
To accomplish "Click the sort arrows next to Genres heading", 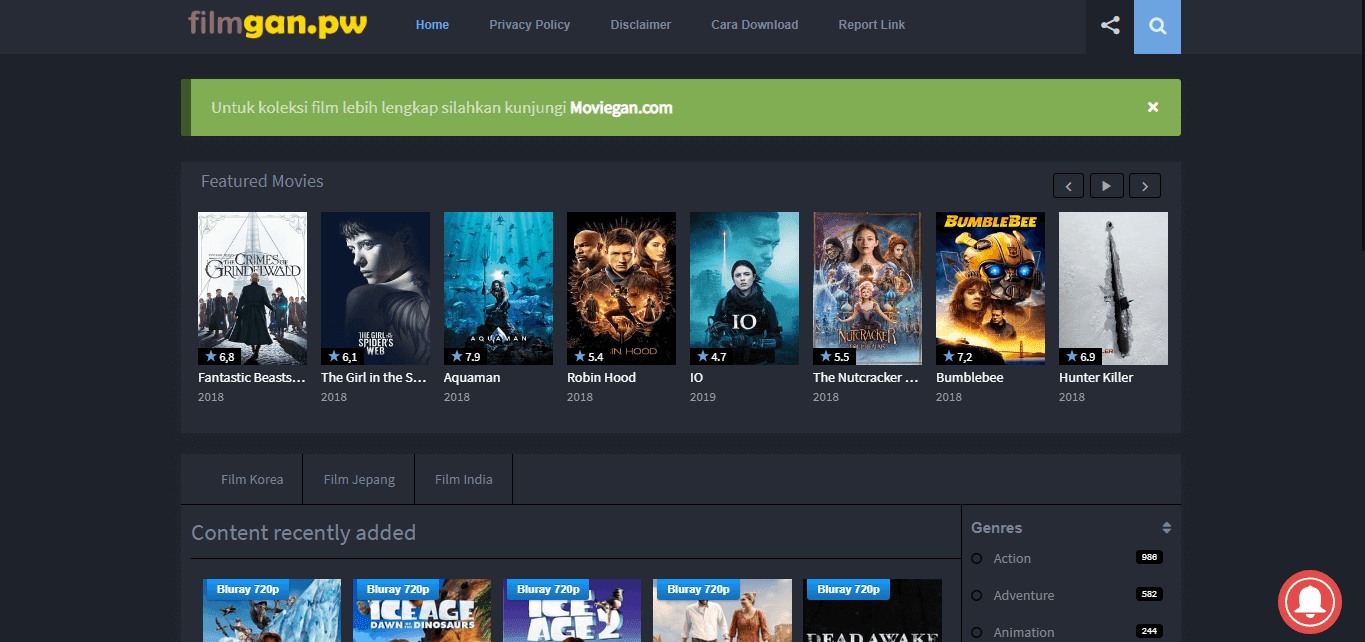I will point(1165,527).
